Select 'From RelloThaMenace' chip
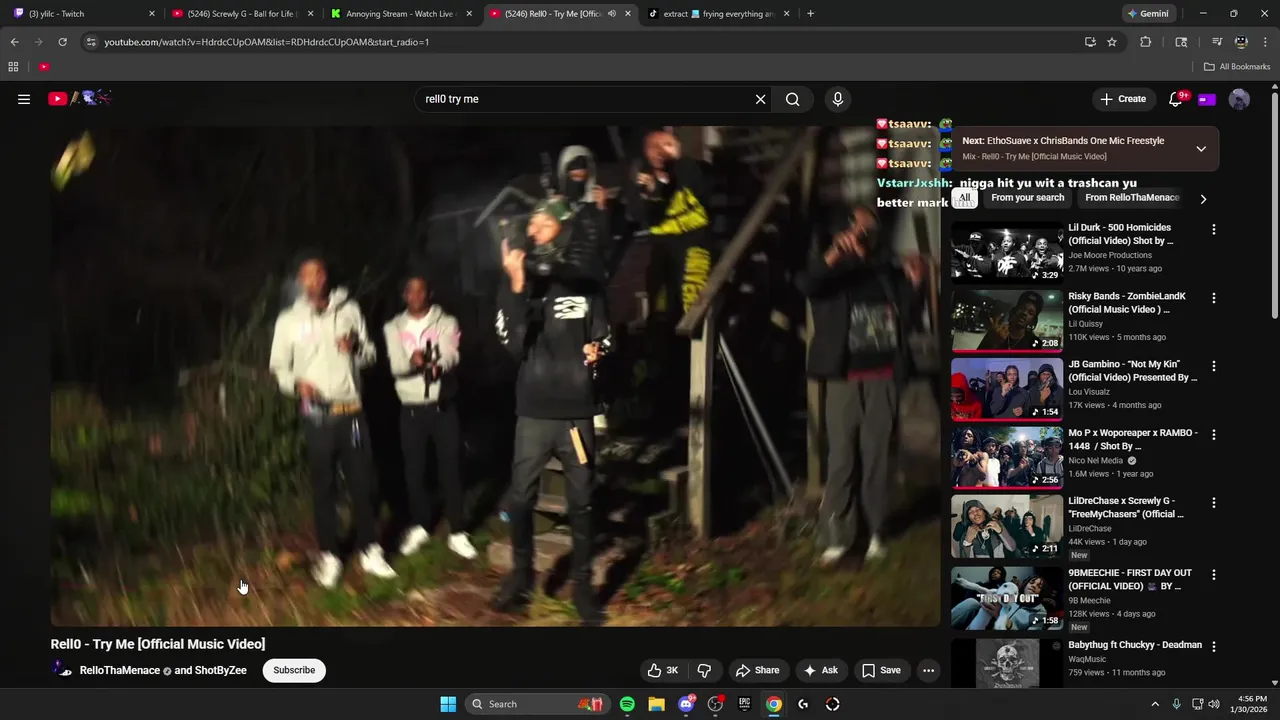Screen dimensions: 1280x720 (x=1132, y=198)
